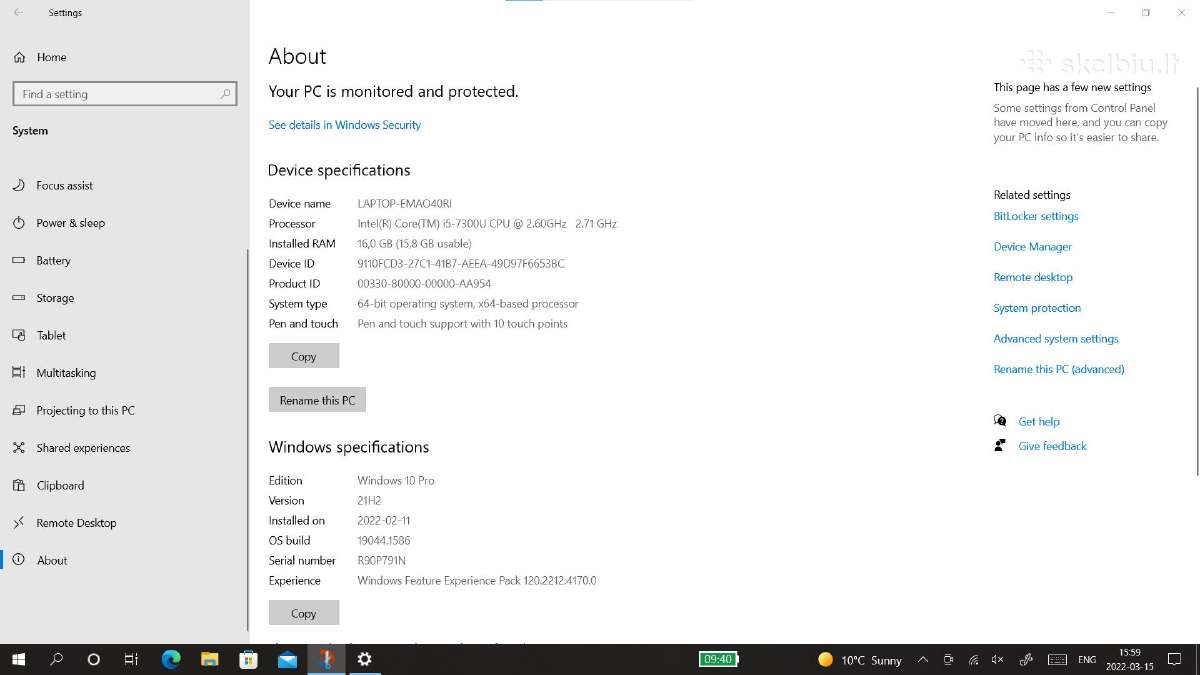
Task: Open Clipboard settings
Action: [60, 485]
